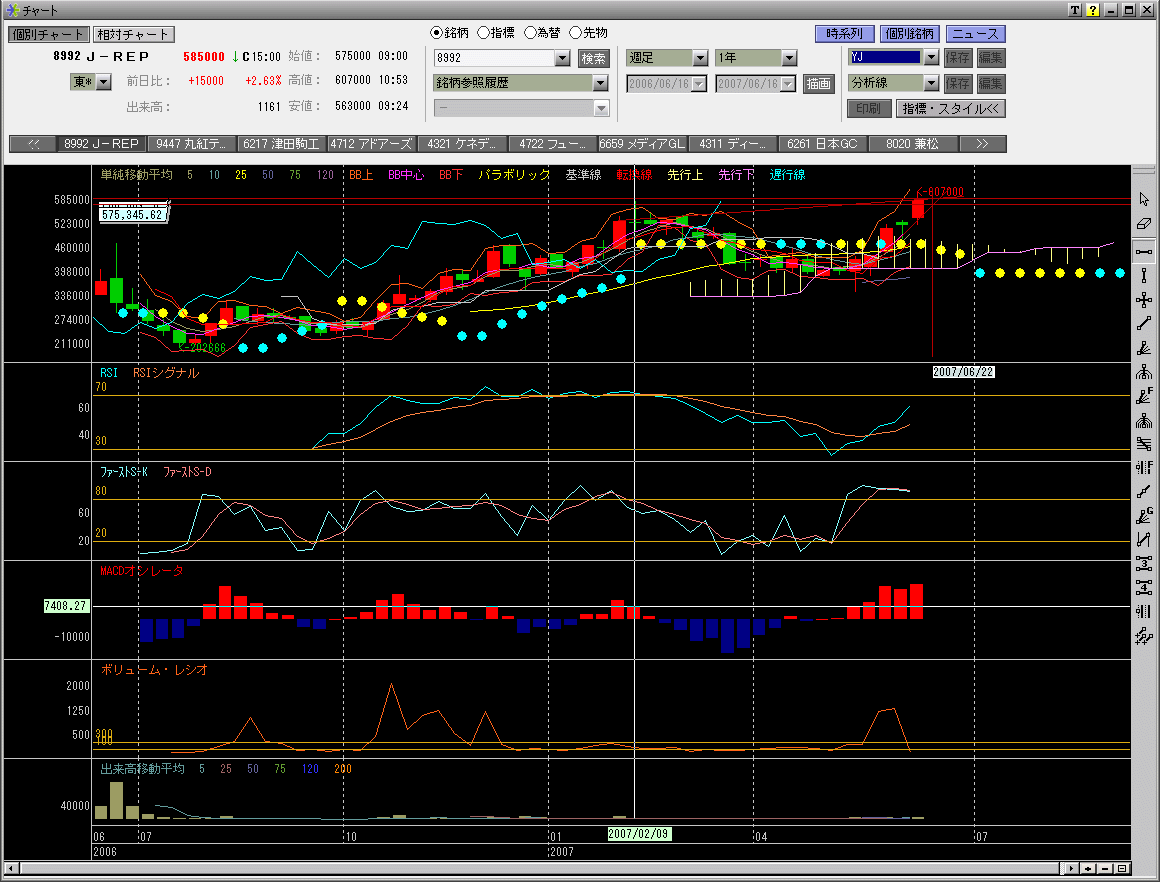Select the 指標 radio button
This screenshot has height=882, width=1160.
click(x=483, y=33)
